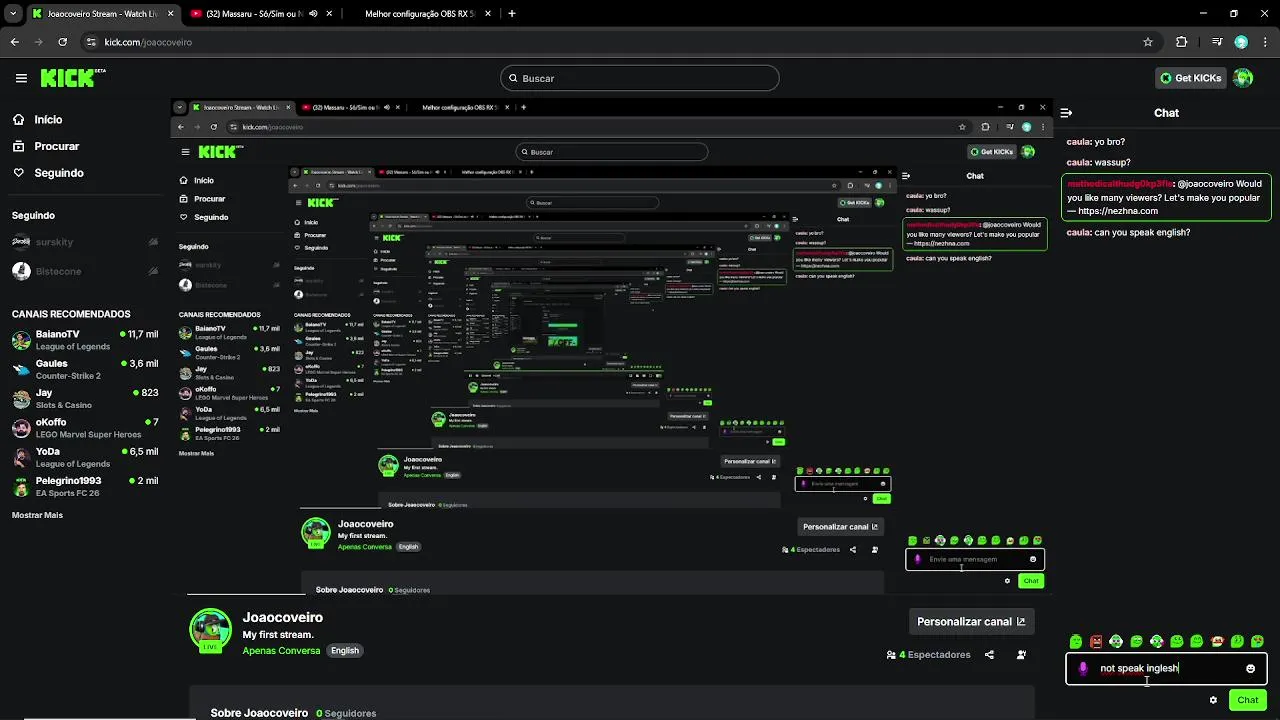Bookmark this page with the star icon

1148,42
